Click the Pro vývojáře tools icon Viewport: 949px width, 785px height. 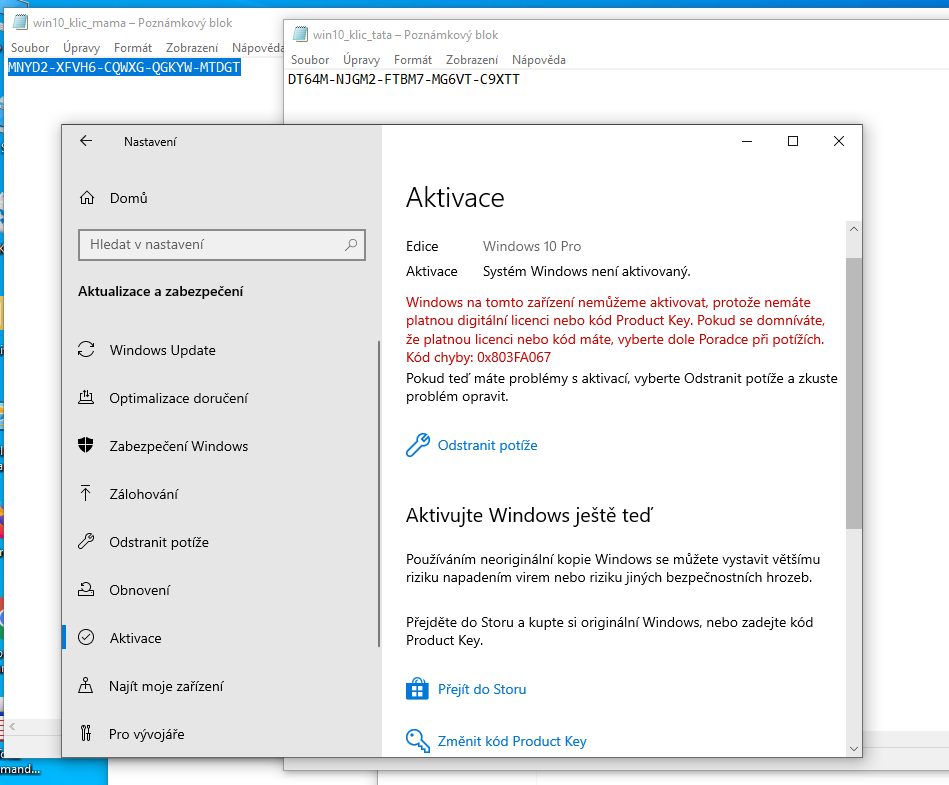point(85,734)
